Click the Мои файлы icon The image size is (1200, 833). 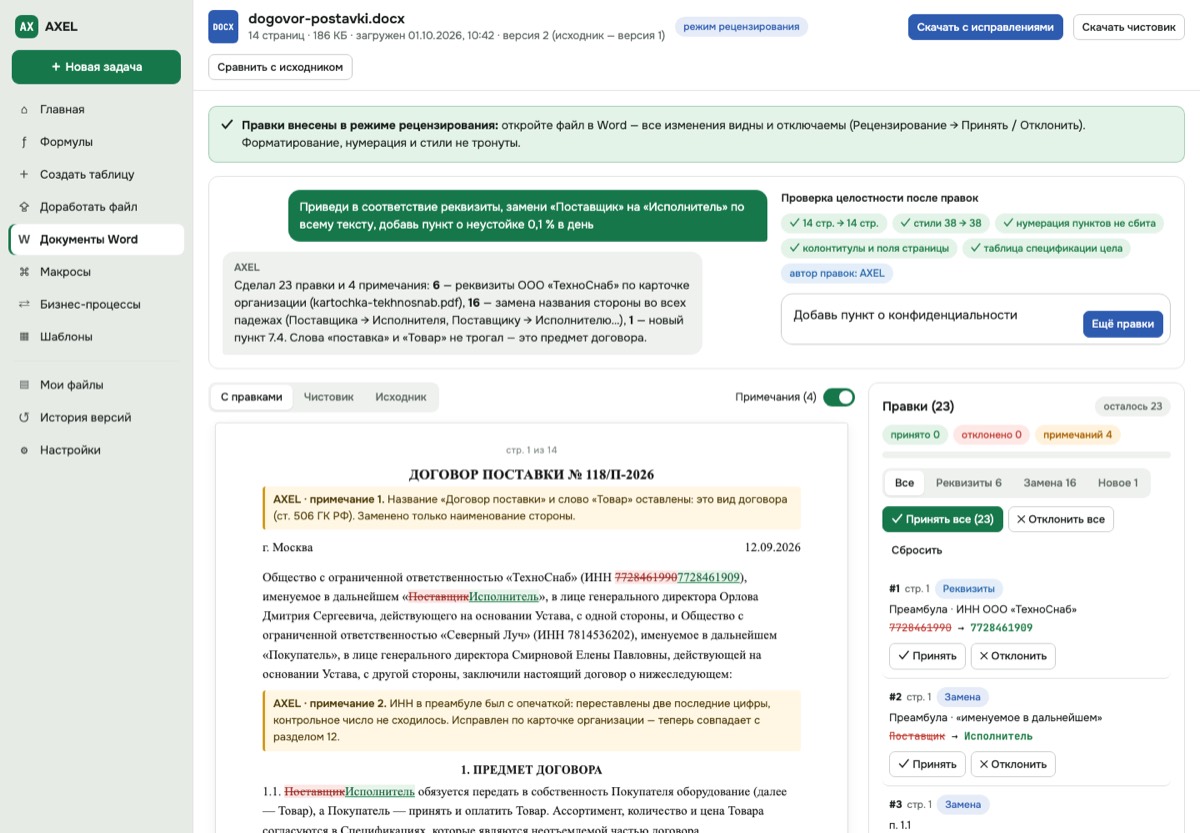[x=24, y=385]
